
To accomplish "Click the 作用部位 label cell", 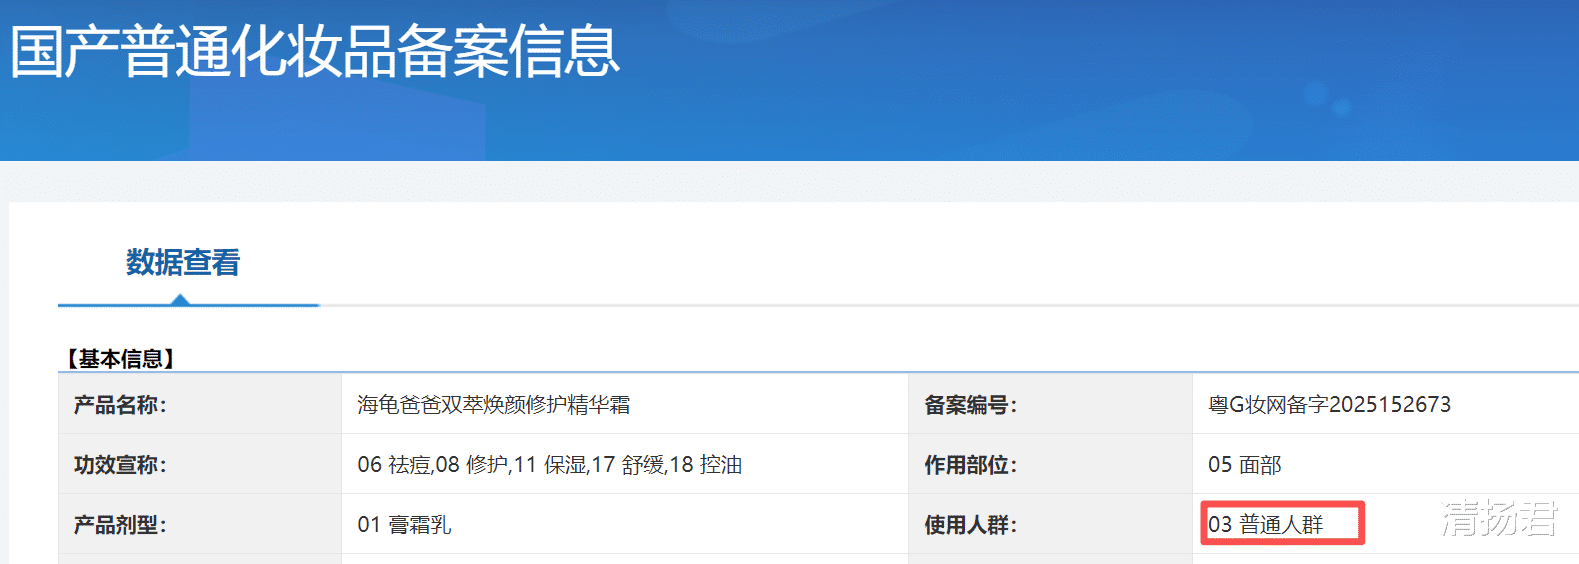I will click(x=1050, y=464).
